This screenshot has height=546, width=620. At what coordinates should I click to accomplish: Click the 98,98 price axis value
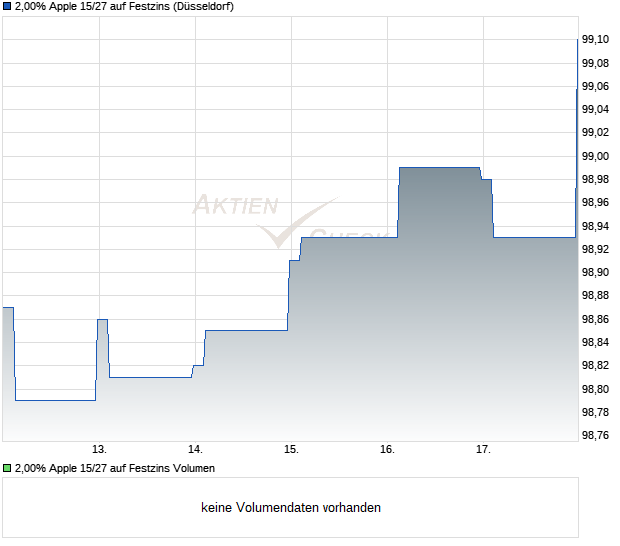click(x=595, y=179)
